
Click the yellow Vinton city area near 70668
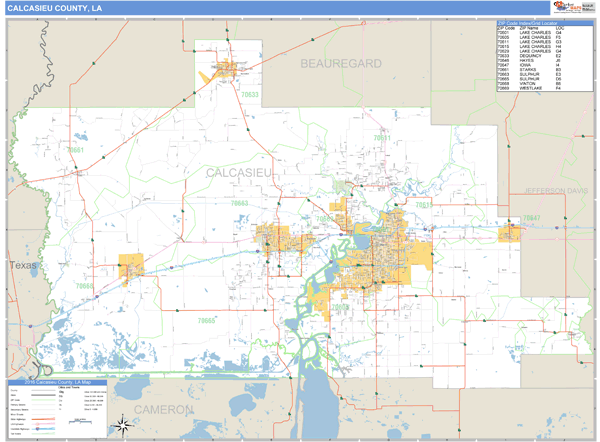click(131, 265)
